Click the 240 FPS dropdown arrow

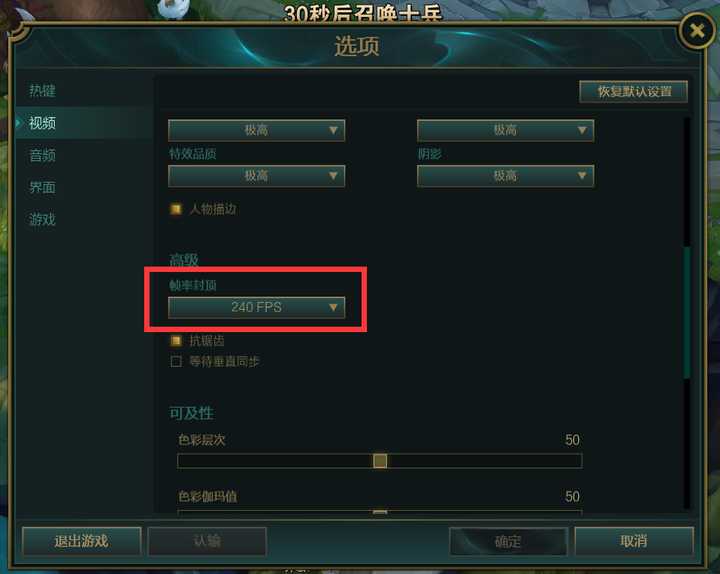(x=333, y=307)
